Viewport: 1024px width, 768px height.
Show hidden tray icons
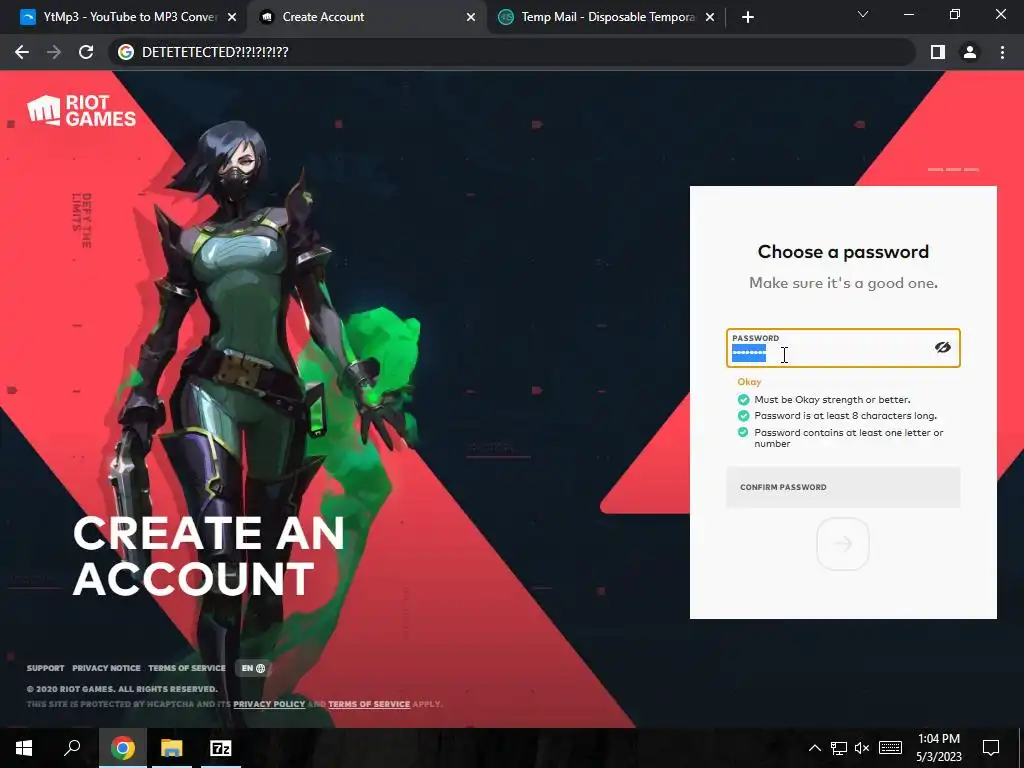(x=814, y=748)
